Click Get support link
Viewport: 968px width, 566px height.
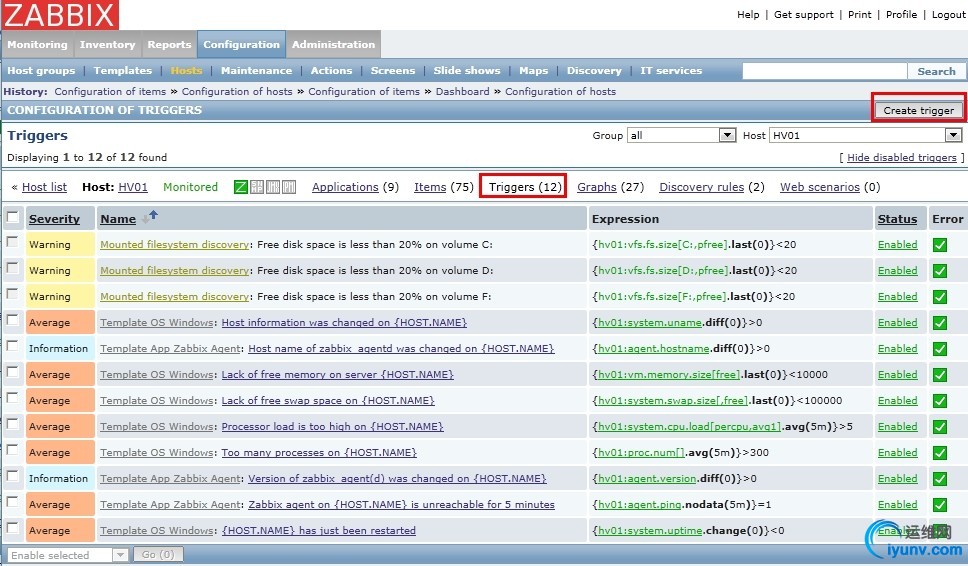click(804, 14)
